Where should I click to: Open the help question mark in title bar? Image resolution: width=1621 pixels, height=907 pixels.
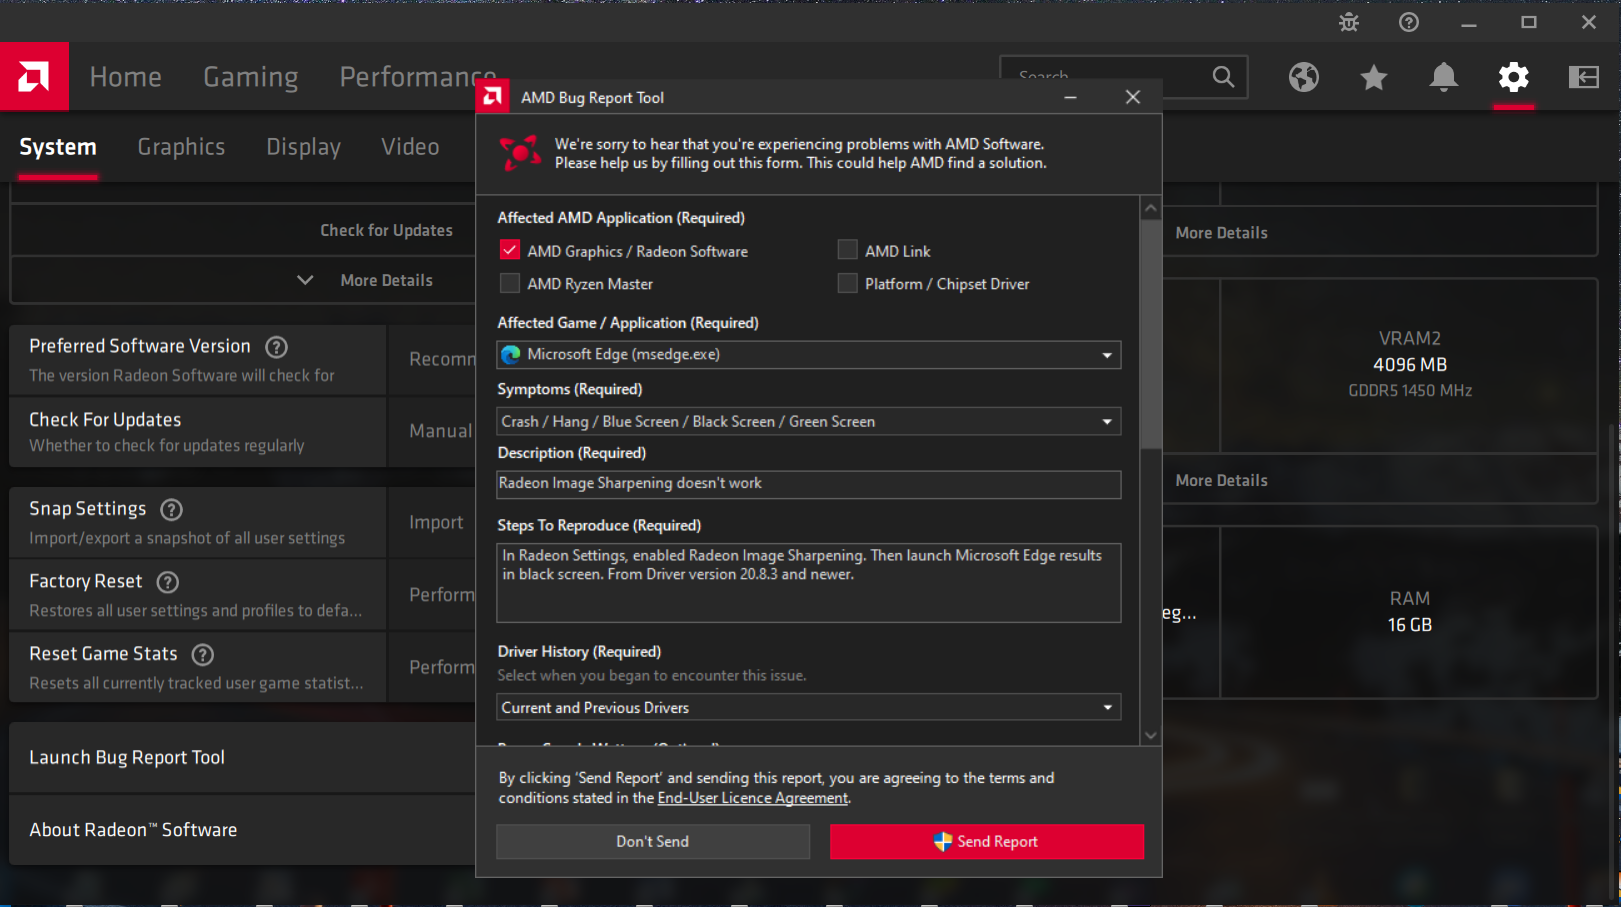tap(1409, 22)
